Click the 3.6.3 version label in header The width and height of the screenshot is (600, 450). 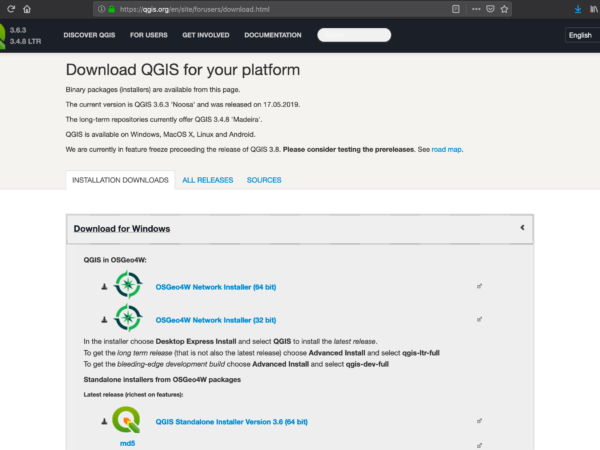(18, 30)
